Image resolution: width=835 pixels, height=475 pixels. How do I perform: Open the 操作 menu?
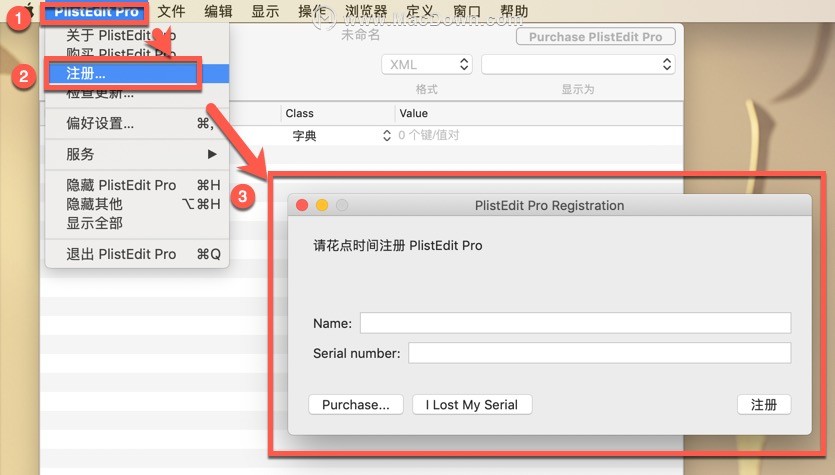tap(312, 11)
